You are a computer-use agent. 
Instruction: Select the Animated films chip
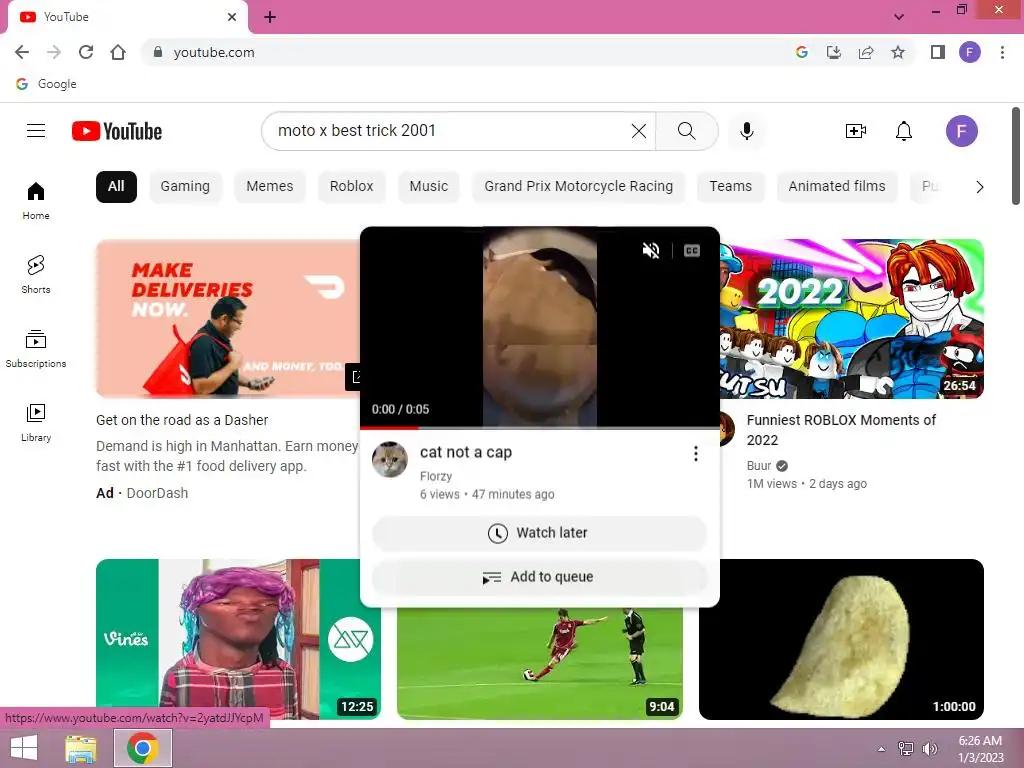837,187
